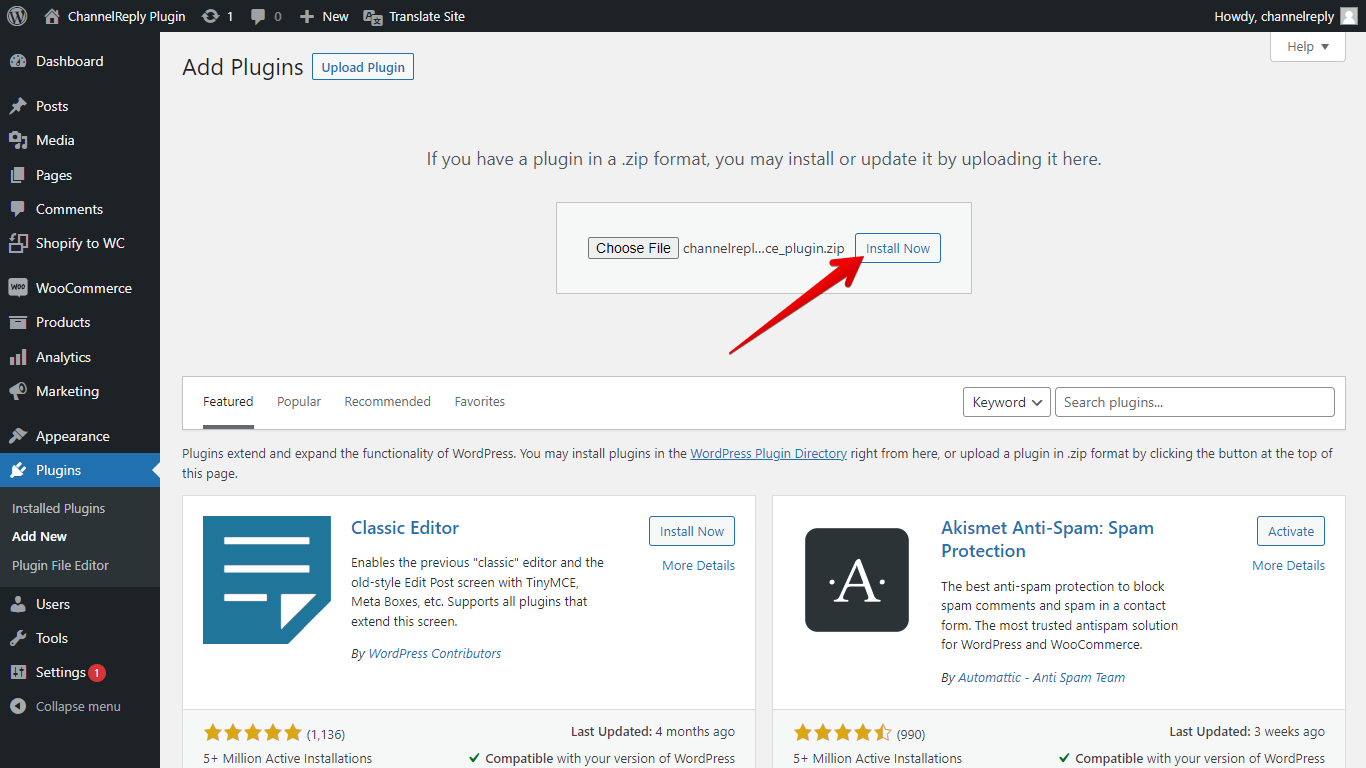Open Plugin File Editor submenu item
1366x768 pixels.
pyautogui.click(x=60, y=565)
